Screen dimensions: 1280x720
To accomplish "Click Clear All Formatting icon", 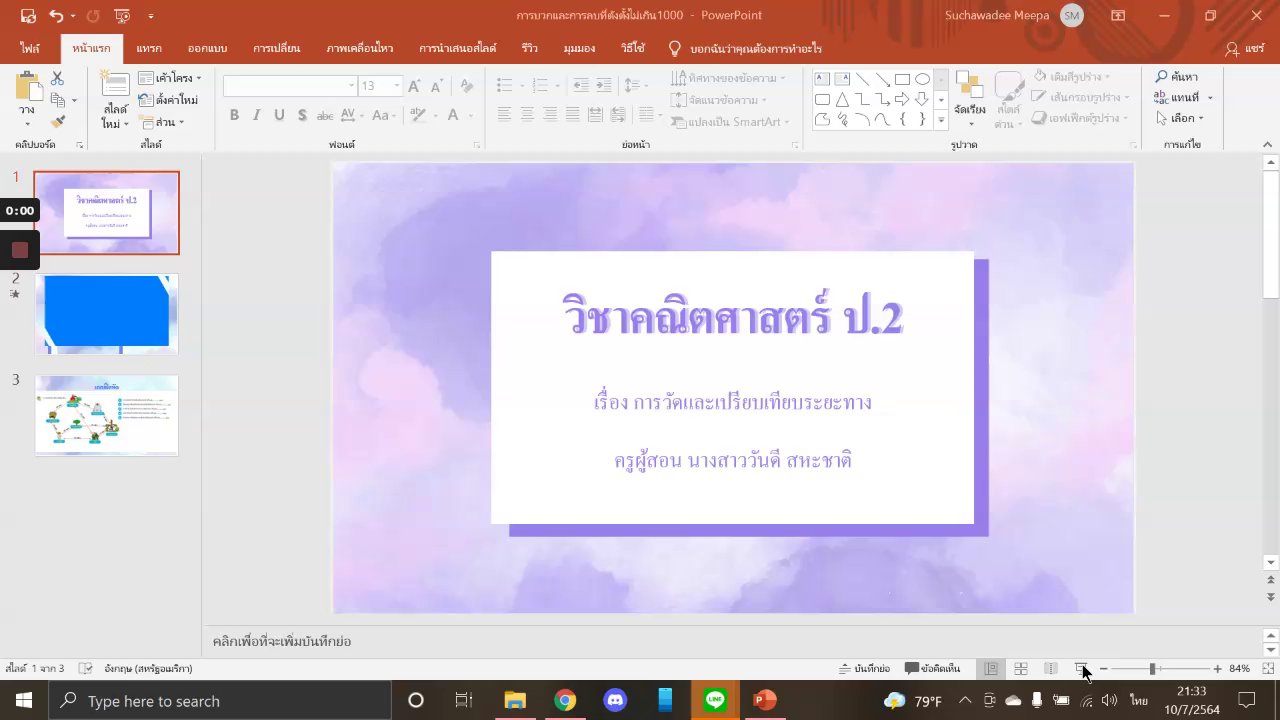I will tap(465, 86).
